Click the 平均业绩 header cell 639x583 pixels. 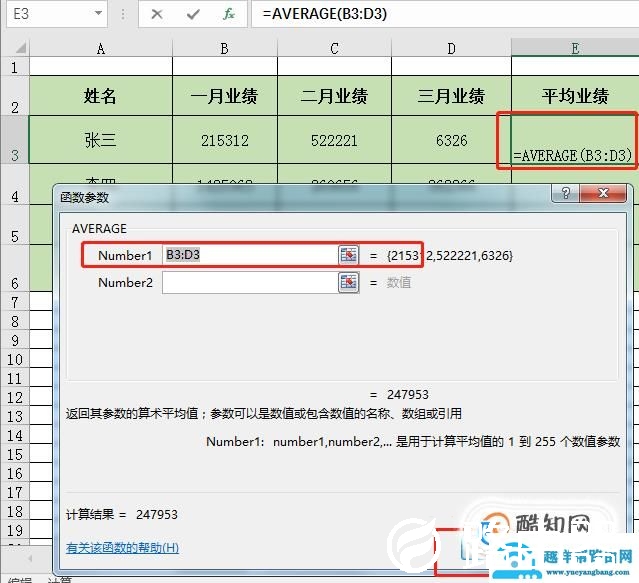coord(575,96)
